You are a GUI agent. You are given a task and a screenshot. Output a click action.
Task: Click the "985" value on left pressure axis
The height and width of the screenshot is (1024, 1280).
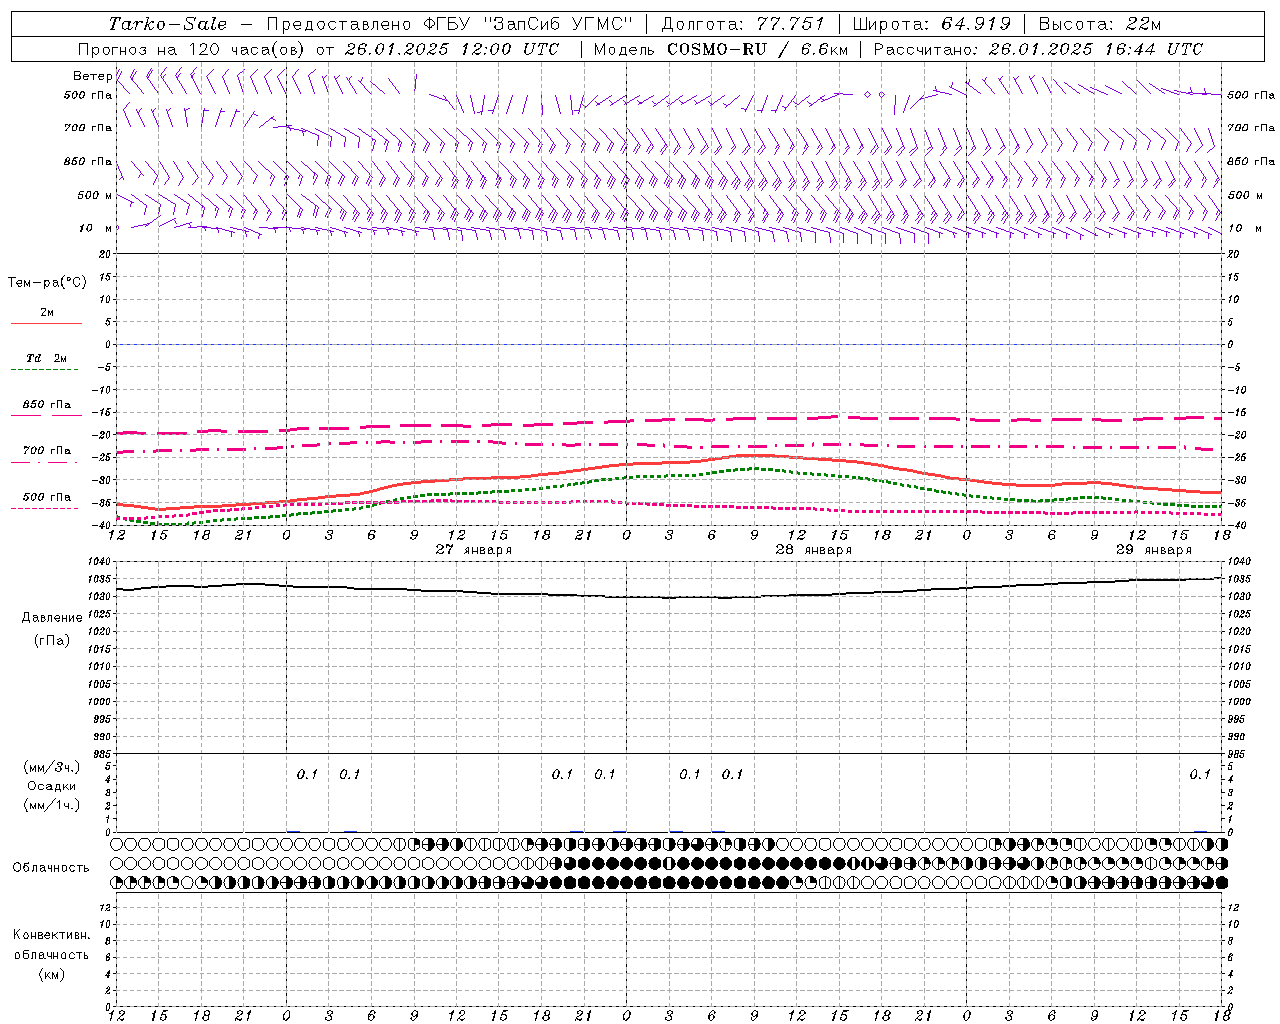(100, 754)
